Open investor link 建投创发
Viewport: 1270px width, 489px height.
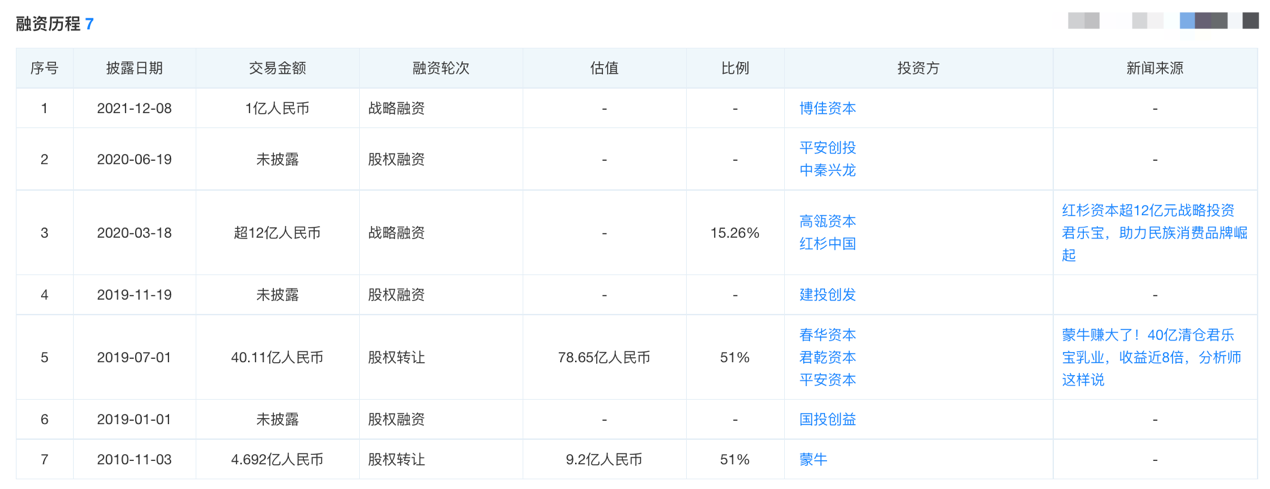tap(827, 295)
